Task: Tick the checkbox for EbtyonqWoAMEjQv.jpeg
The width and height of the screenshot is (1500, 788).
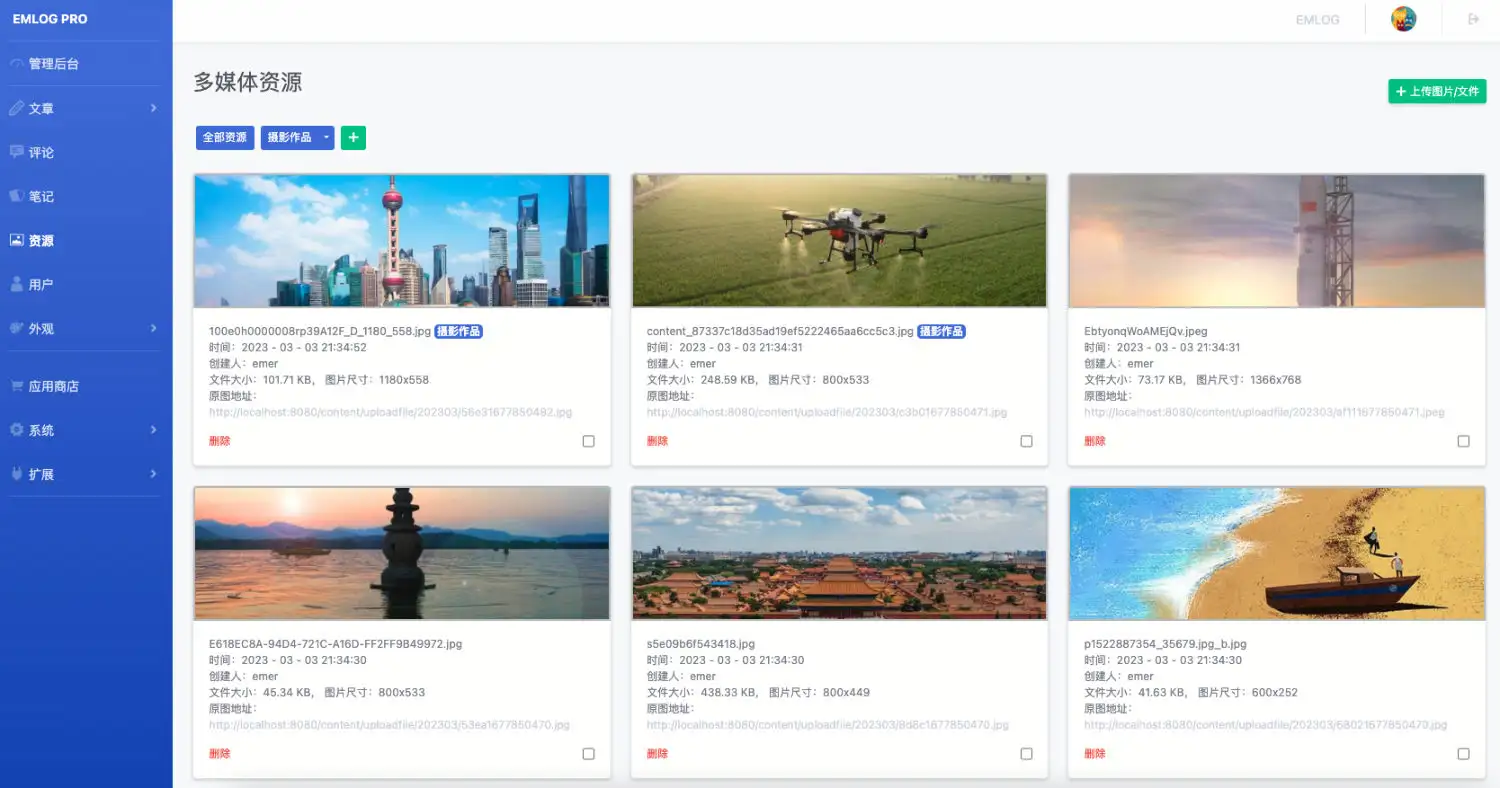Action: [x=1463, y=441]
